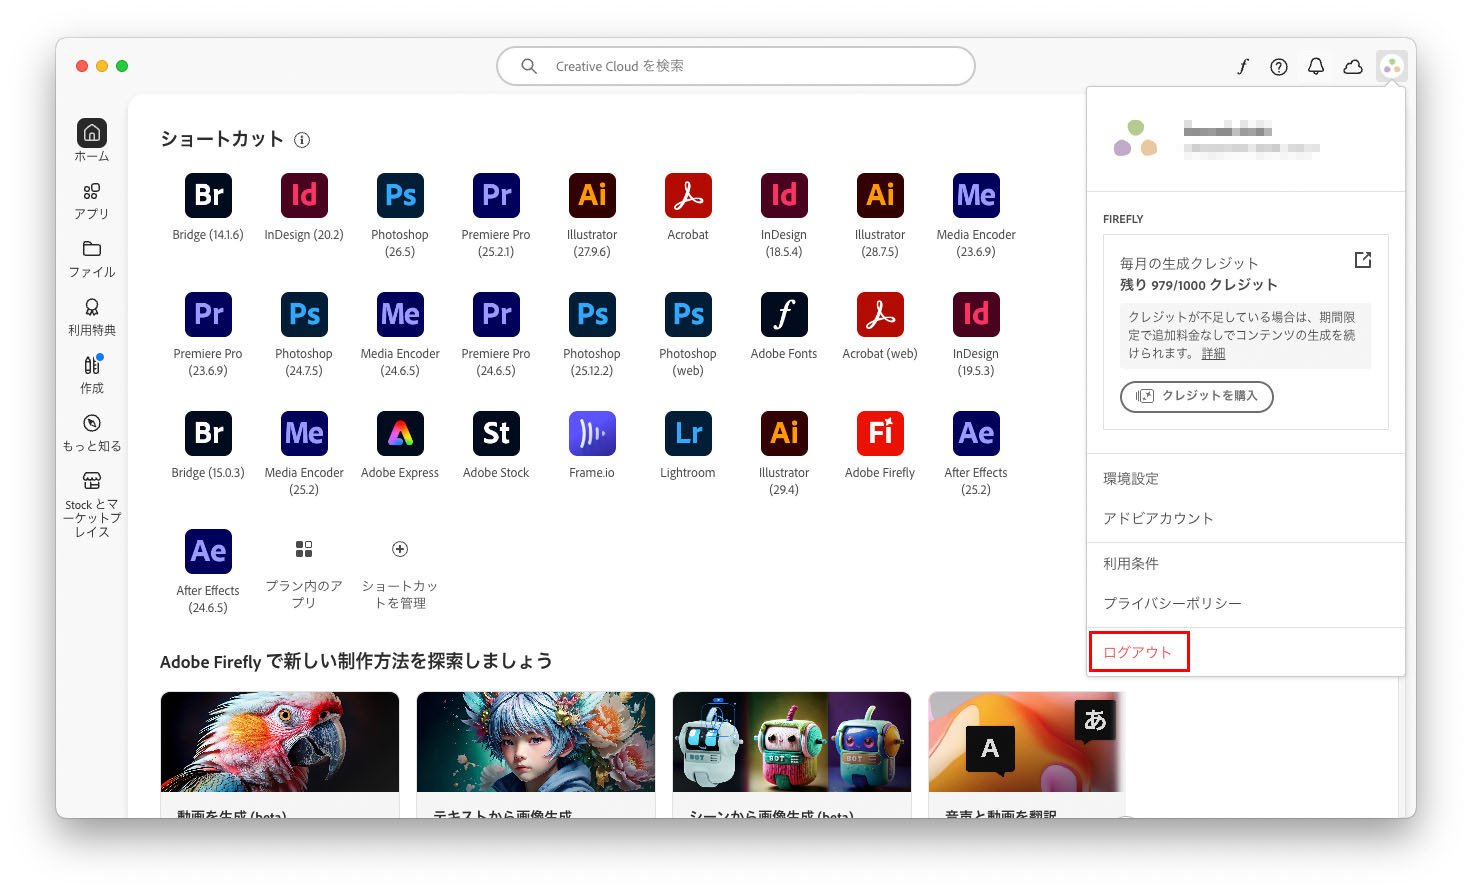Click ログアウト to sign out
Image resolution: width=1472 pixels, height=892 pixels.
1137,652
